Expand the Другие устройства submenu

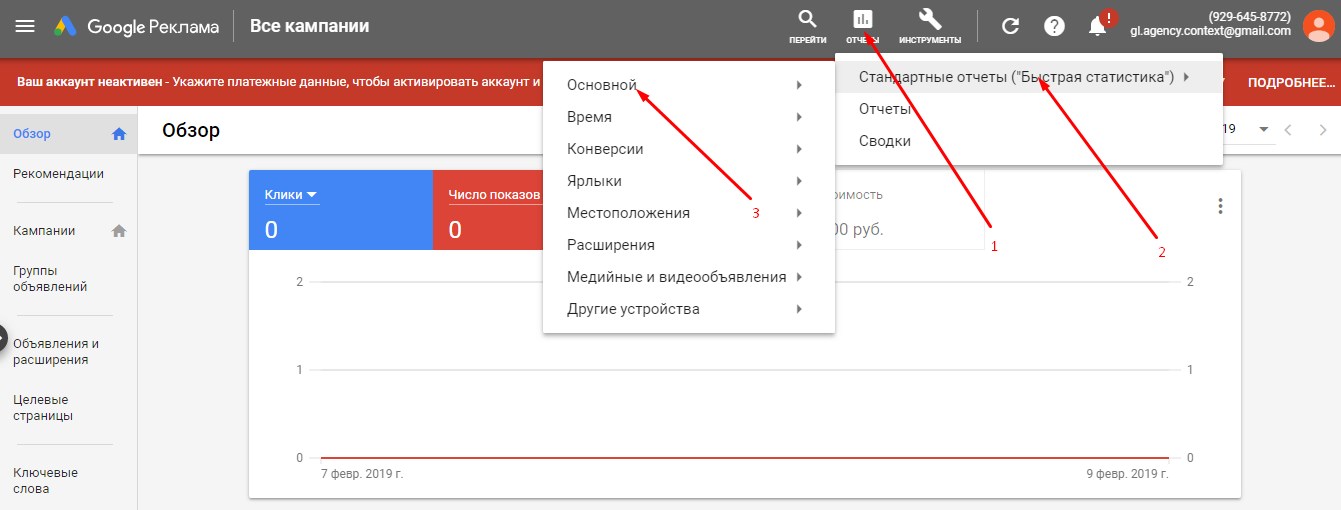pos(689,309)
